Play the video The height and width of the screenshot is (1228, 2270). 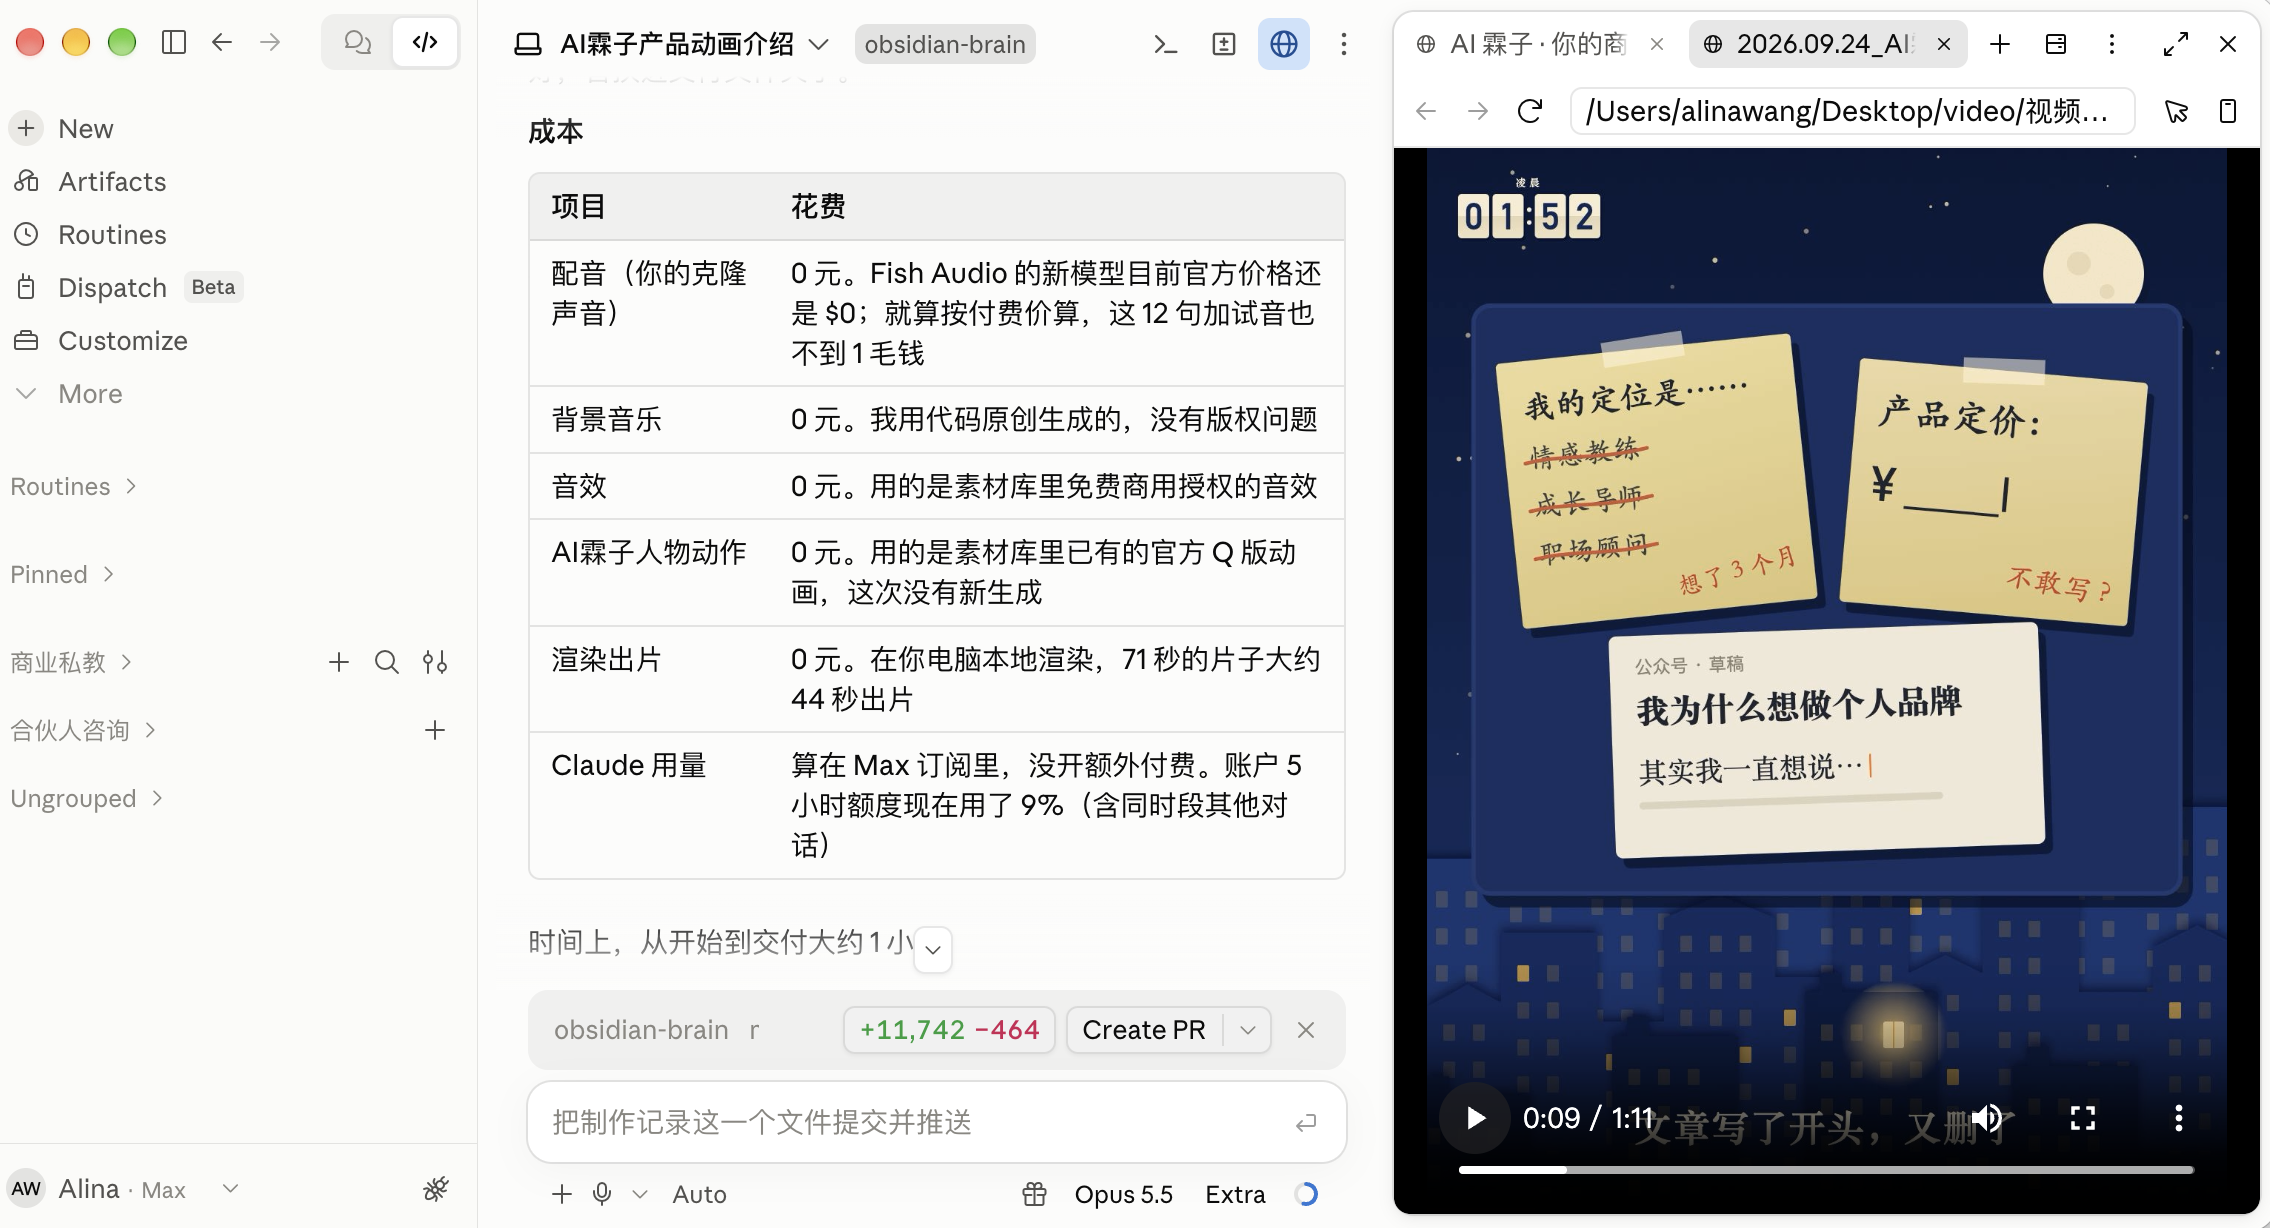(x=1475, y=1117)
